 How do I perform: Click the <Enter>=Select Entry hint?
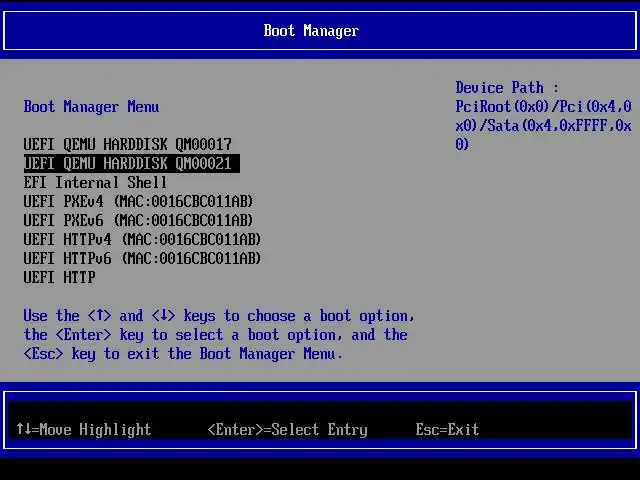(x=288, y=429)
